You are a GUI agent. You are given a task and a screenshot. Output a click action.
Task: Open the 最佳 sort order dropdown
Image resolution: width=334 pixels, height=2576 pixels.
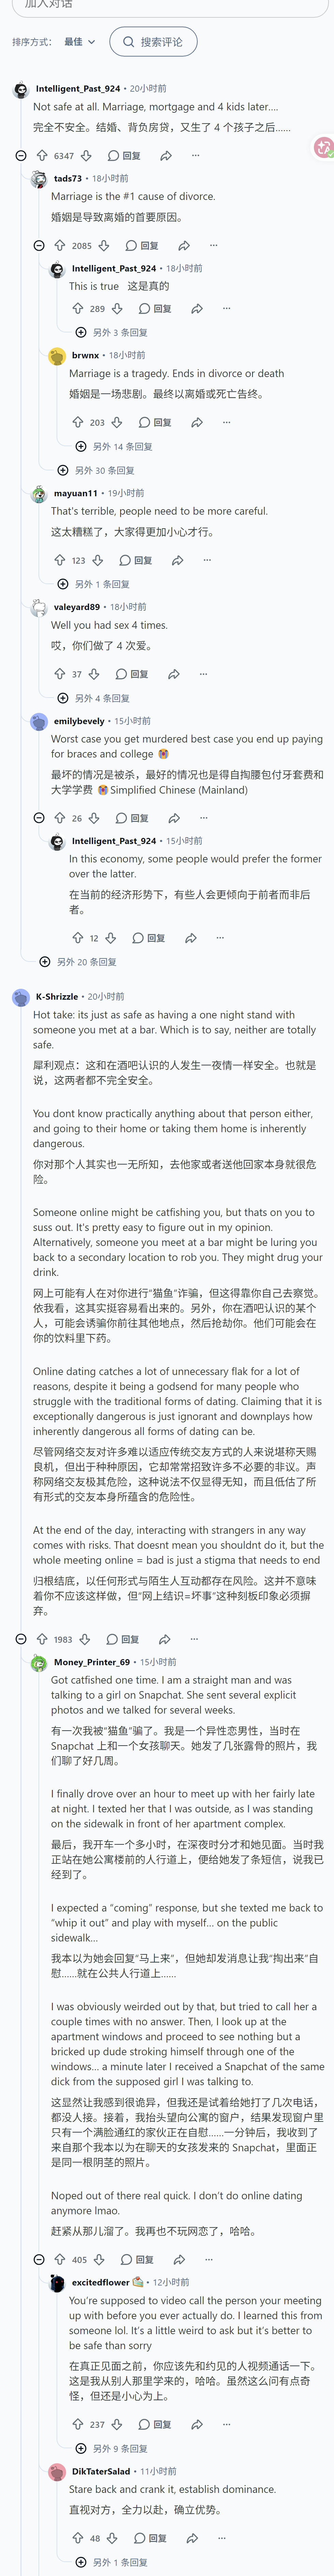80,42
